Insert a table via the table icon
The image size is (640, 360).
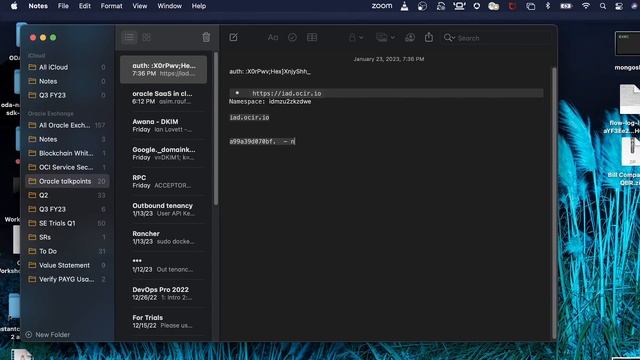[312, 38]
